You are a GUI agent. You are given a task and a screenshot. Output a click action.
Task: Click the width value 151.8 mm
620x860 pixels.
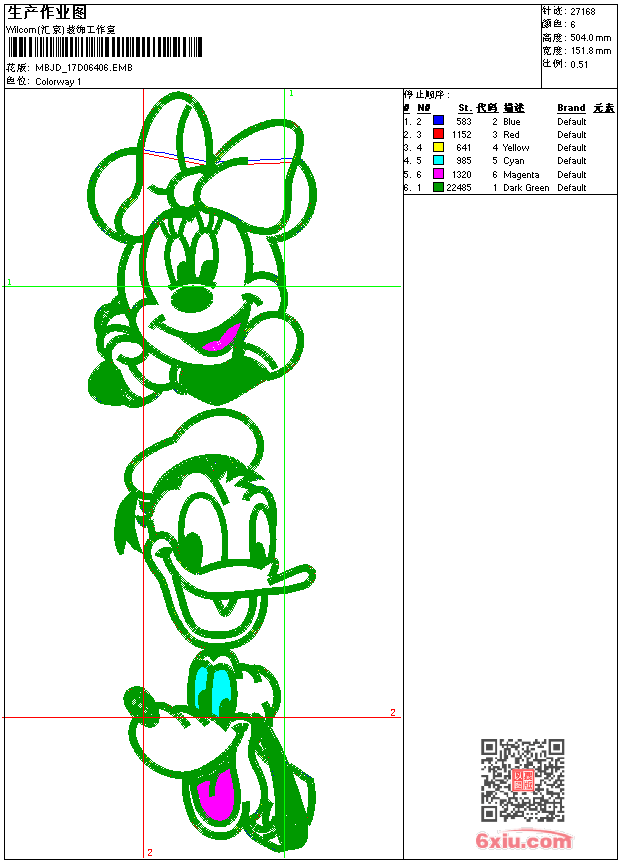pos(590,51)
